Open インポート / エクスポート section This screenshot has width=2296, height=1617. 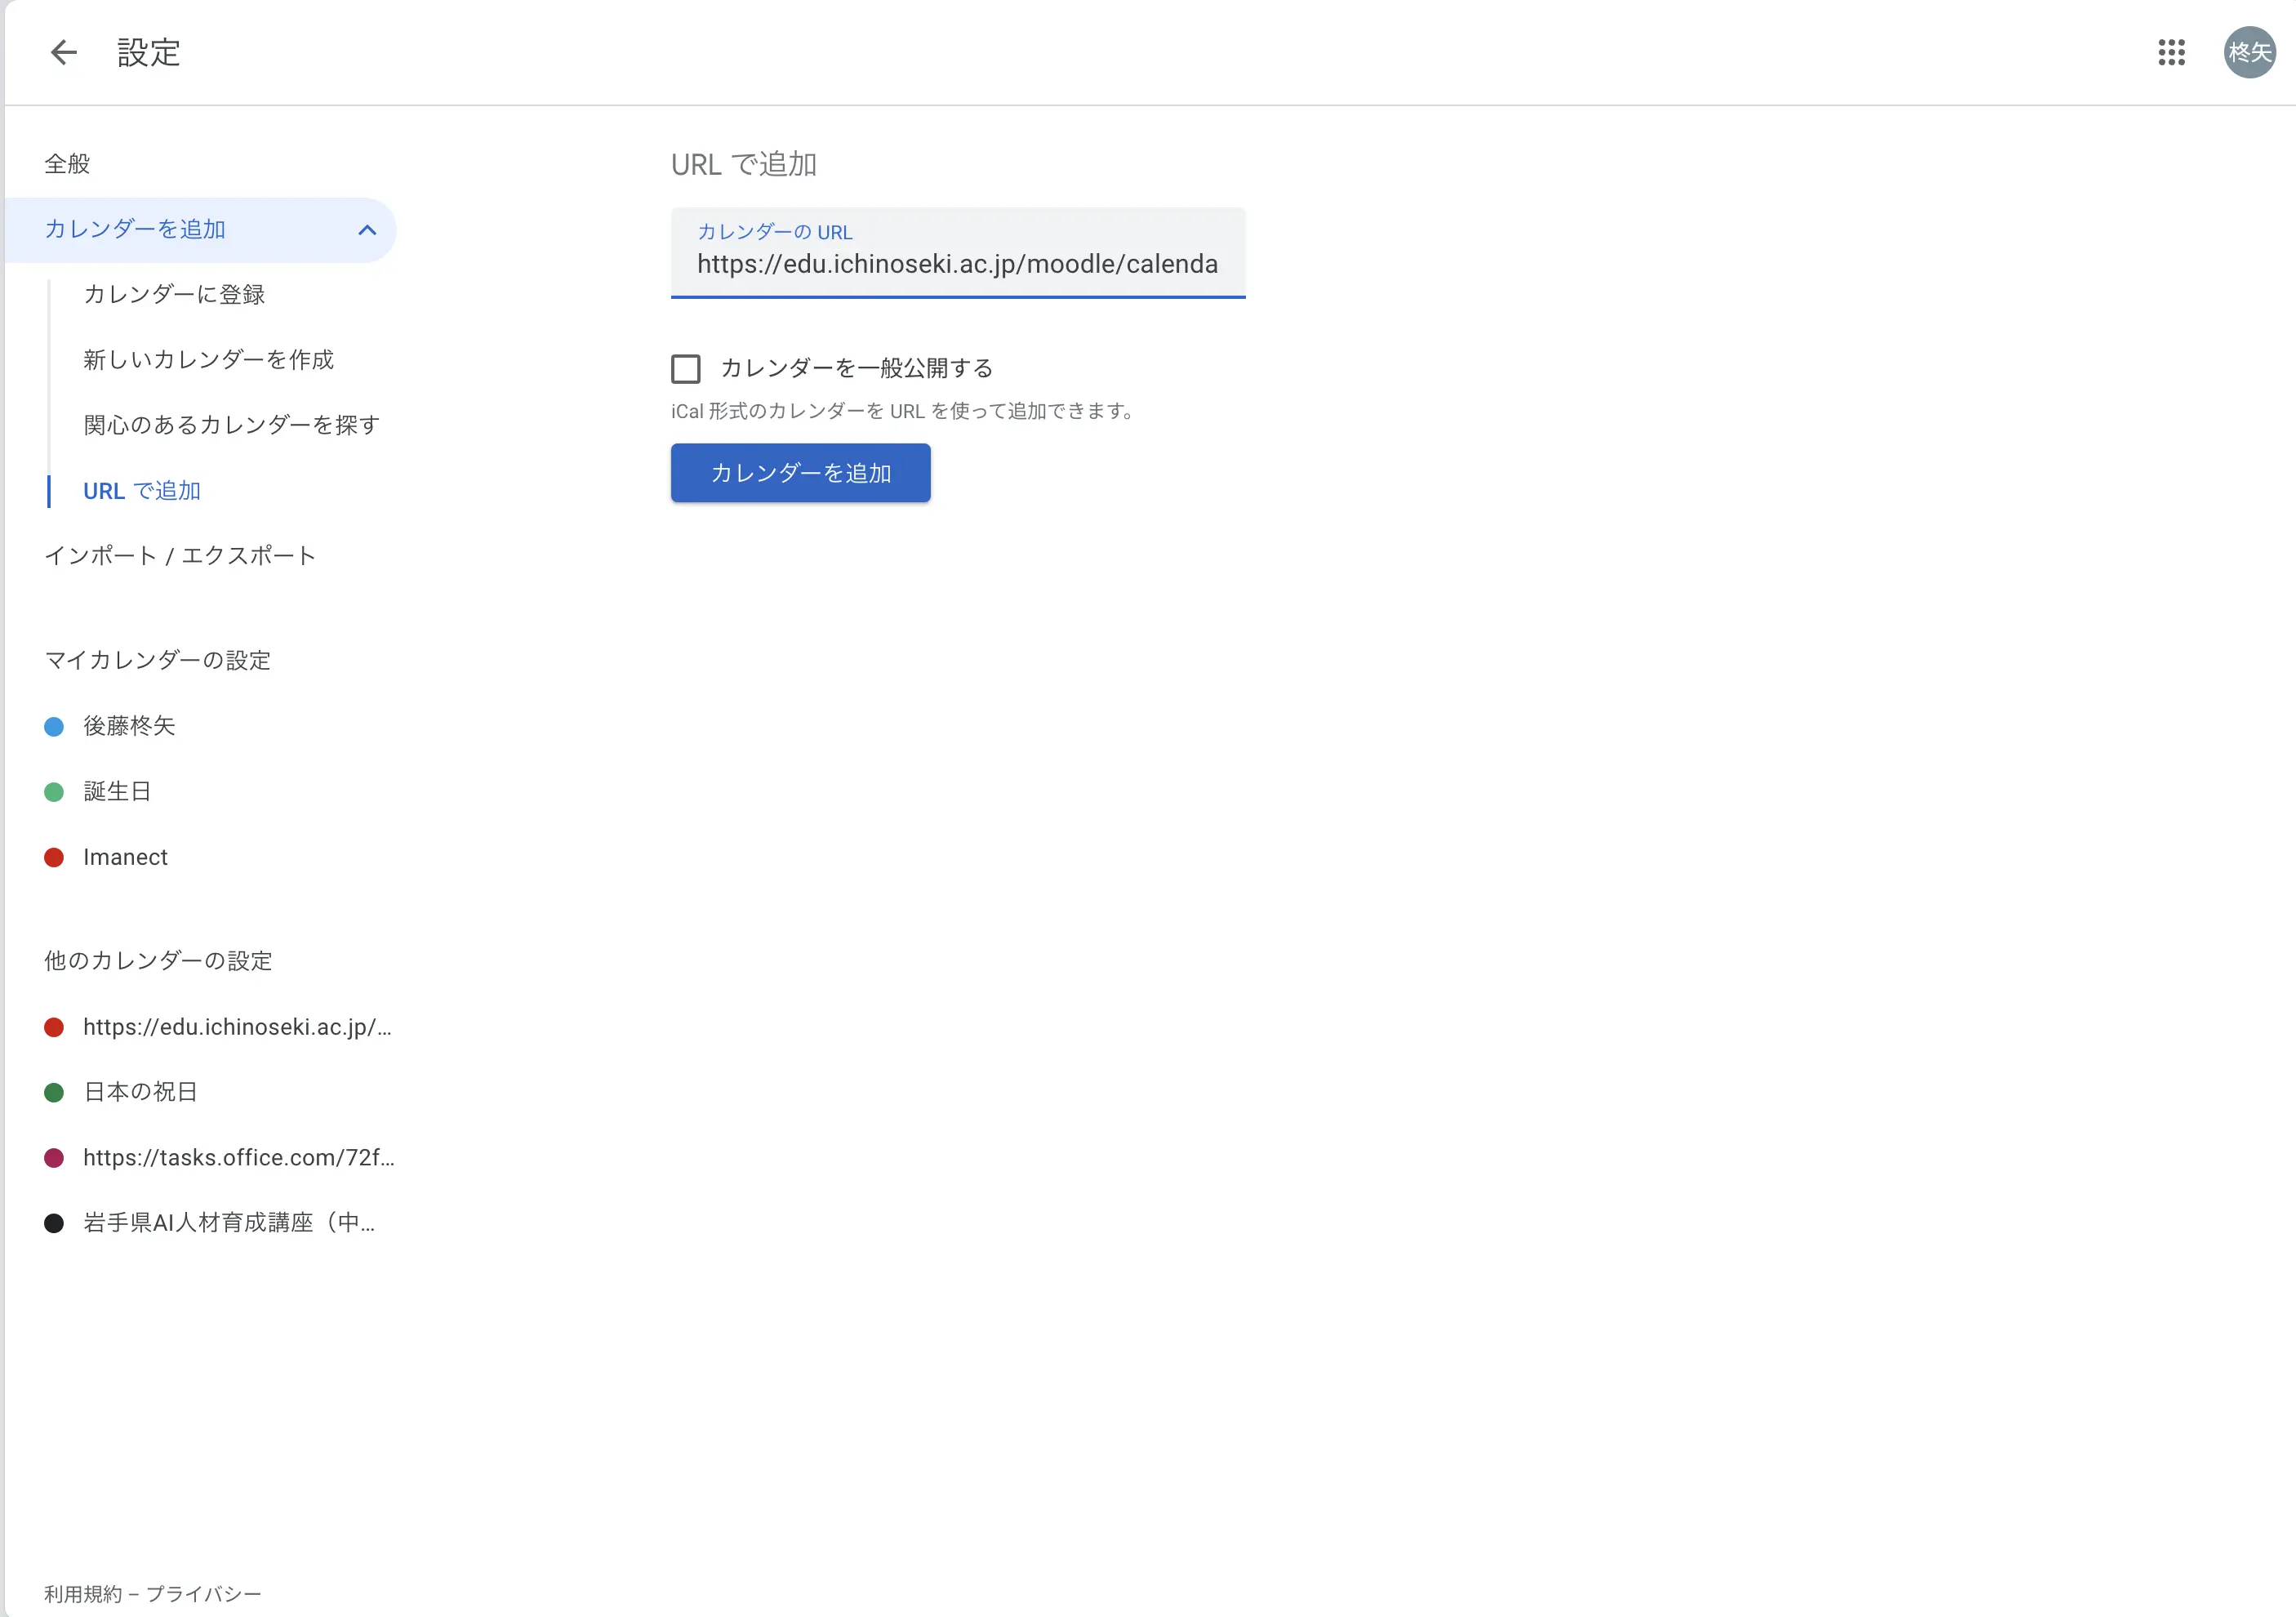click(180, 556)
